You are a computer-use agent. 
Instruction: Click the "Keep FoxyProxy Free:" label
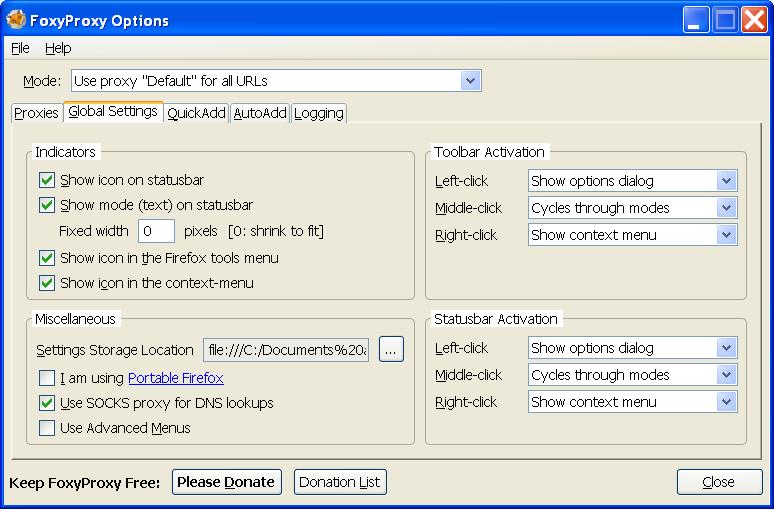tap(84, 483)
